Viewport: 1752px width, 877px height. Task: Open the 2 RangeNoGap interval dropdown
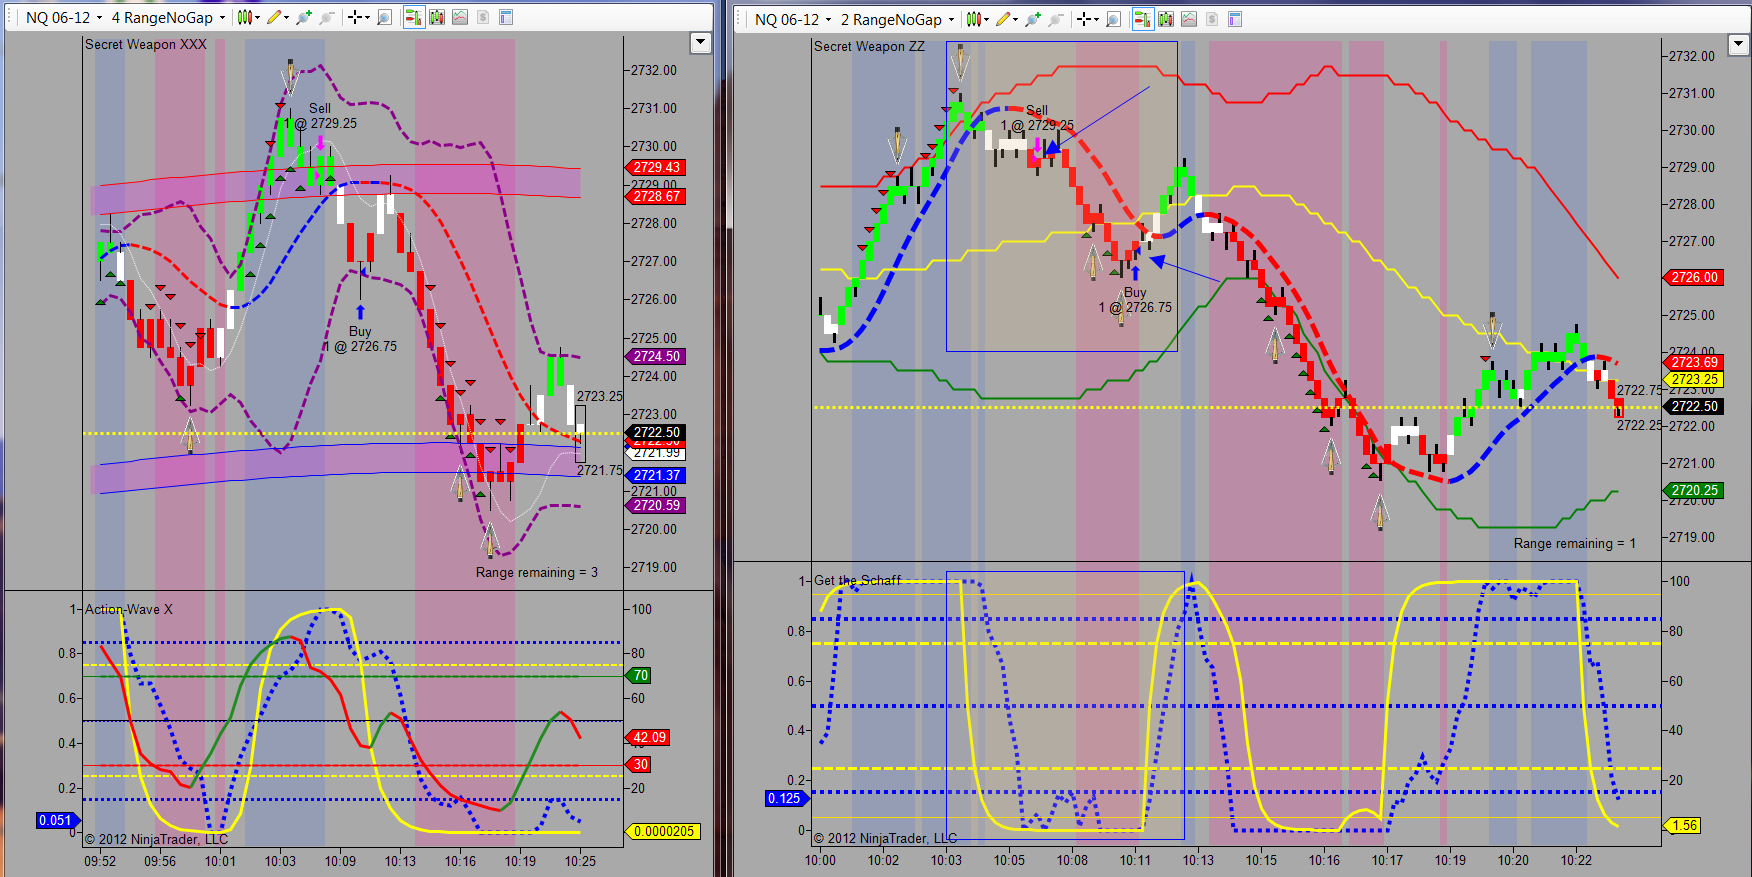click(x=897, y=19)
